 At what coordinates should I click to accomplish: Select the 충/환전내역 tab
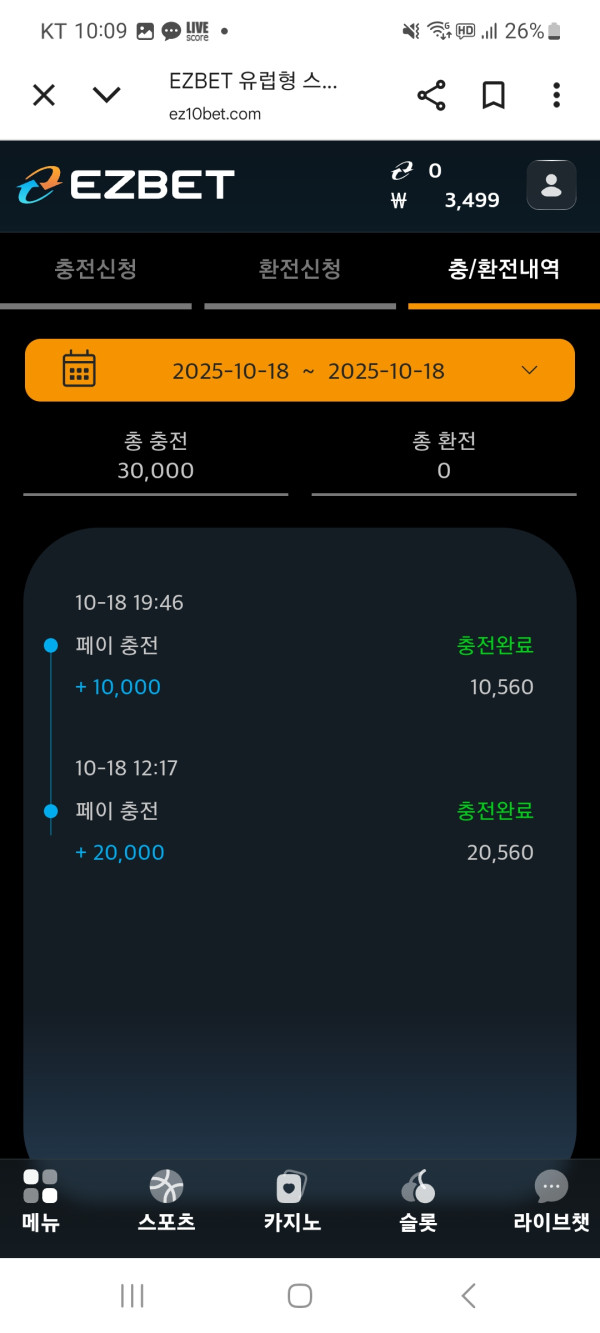pyautogui.click(x=504, y=269)
